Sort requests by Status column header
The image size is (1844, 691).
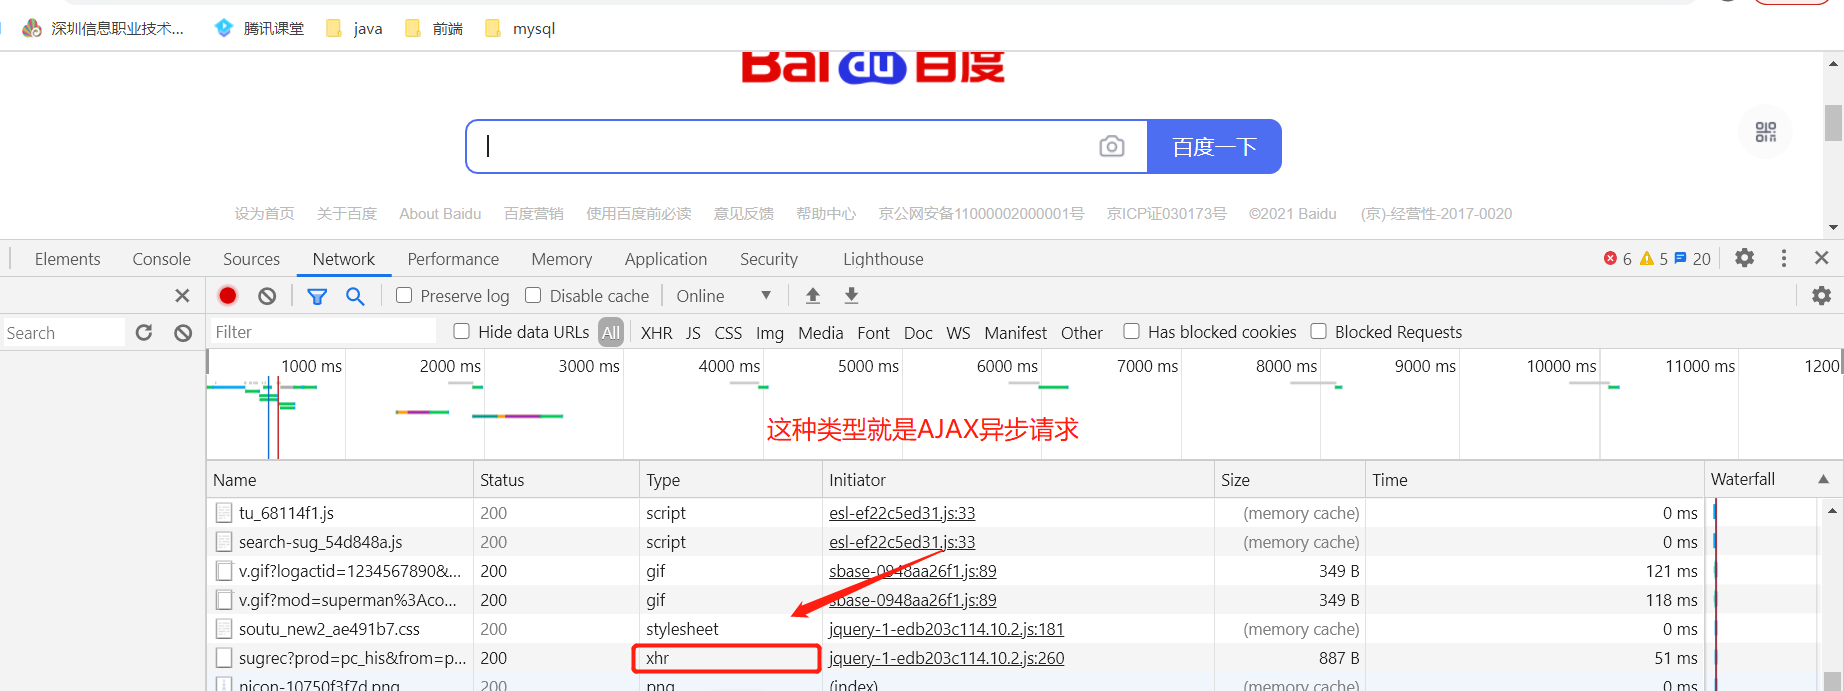tap(556, 480)
